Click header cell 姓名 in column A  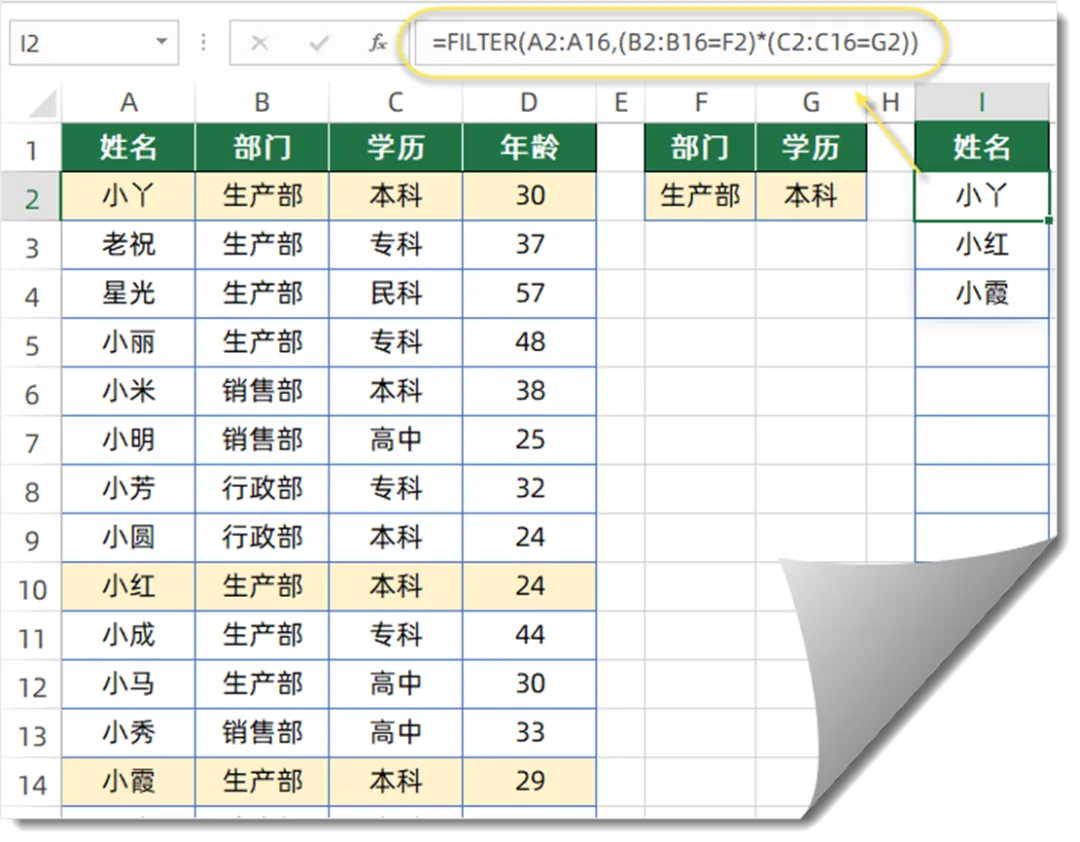[129, 147]
